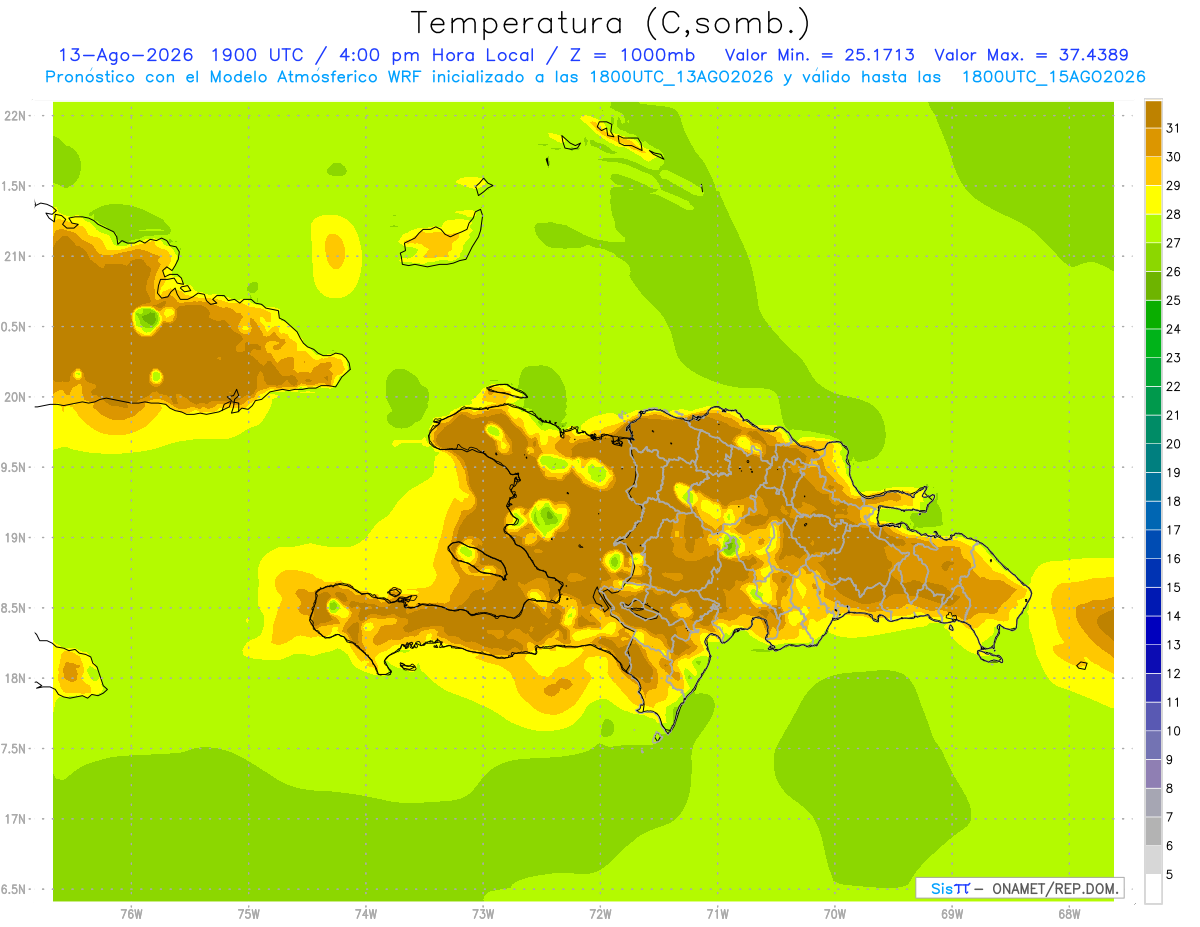Click the blue "Sis" logo text
Image resolution: width=1200 pixels, height=927 pixels.
click(941, 888)
